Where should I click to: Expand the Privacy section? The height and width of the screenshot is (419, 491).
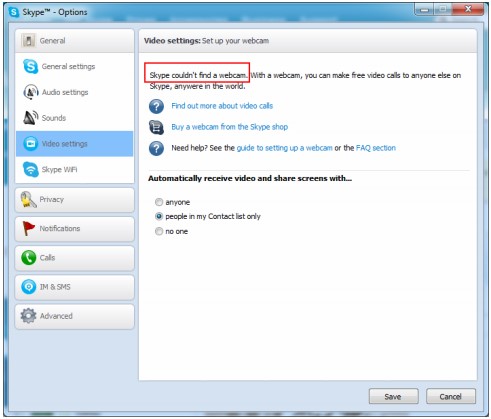pos(75,200)
